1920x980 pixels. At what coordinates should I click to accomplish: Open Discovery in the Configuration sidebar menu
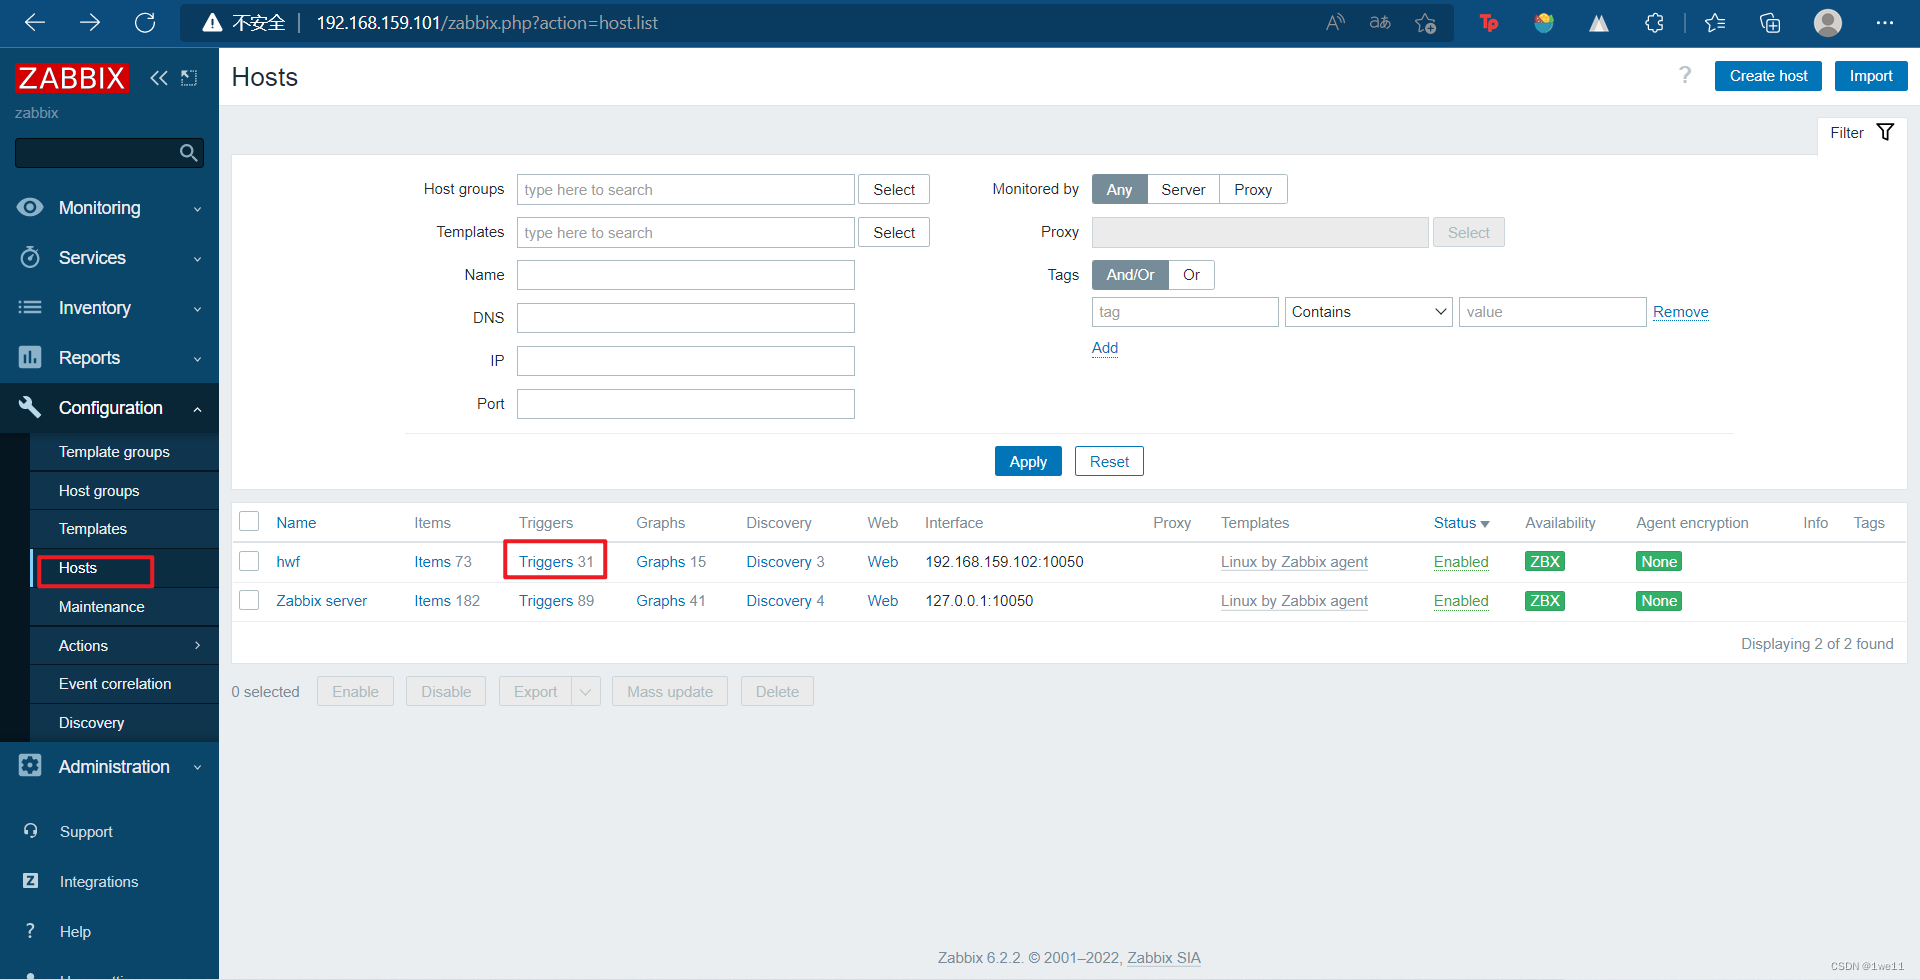(x=124, y=723)
